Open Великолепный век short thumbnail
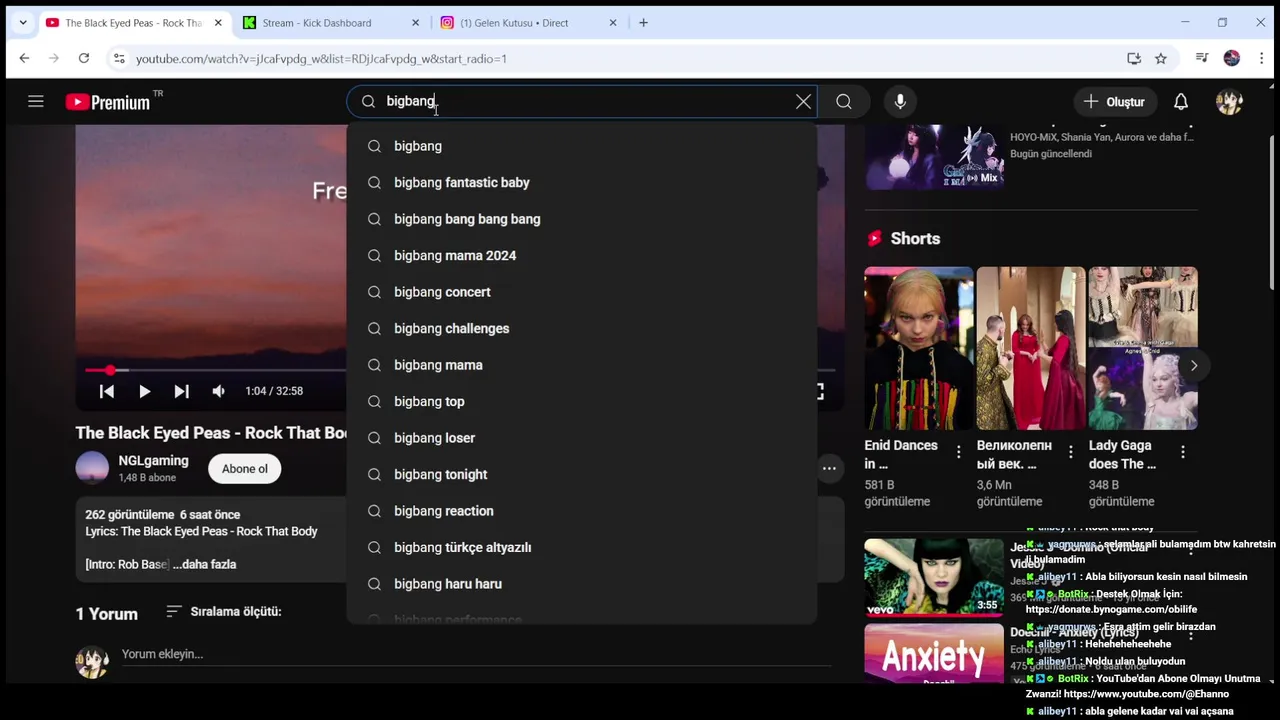The image size is (1280, 720). (1030, 348)
